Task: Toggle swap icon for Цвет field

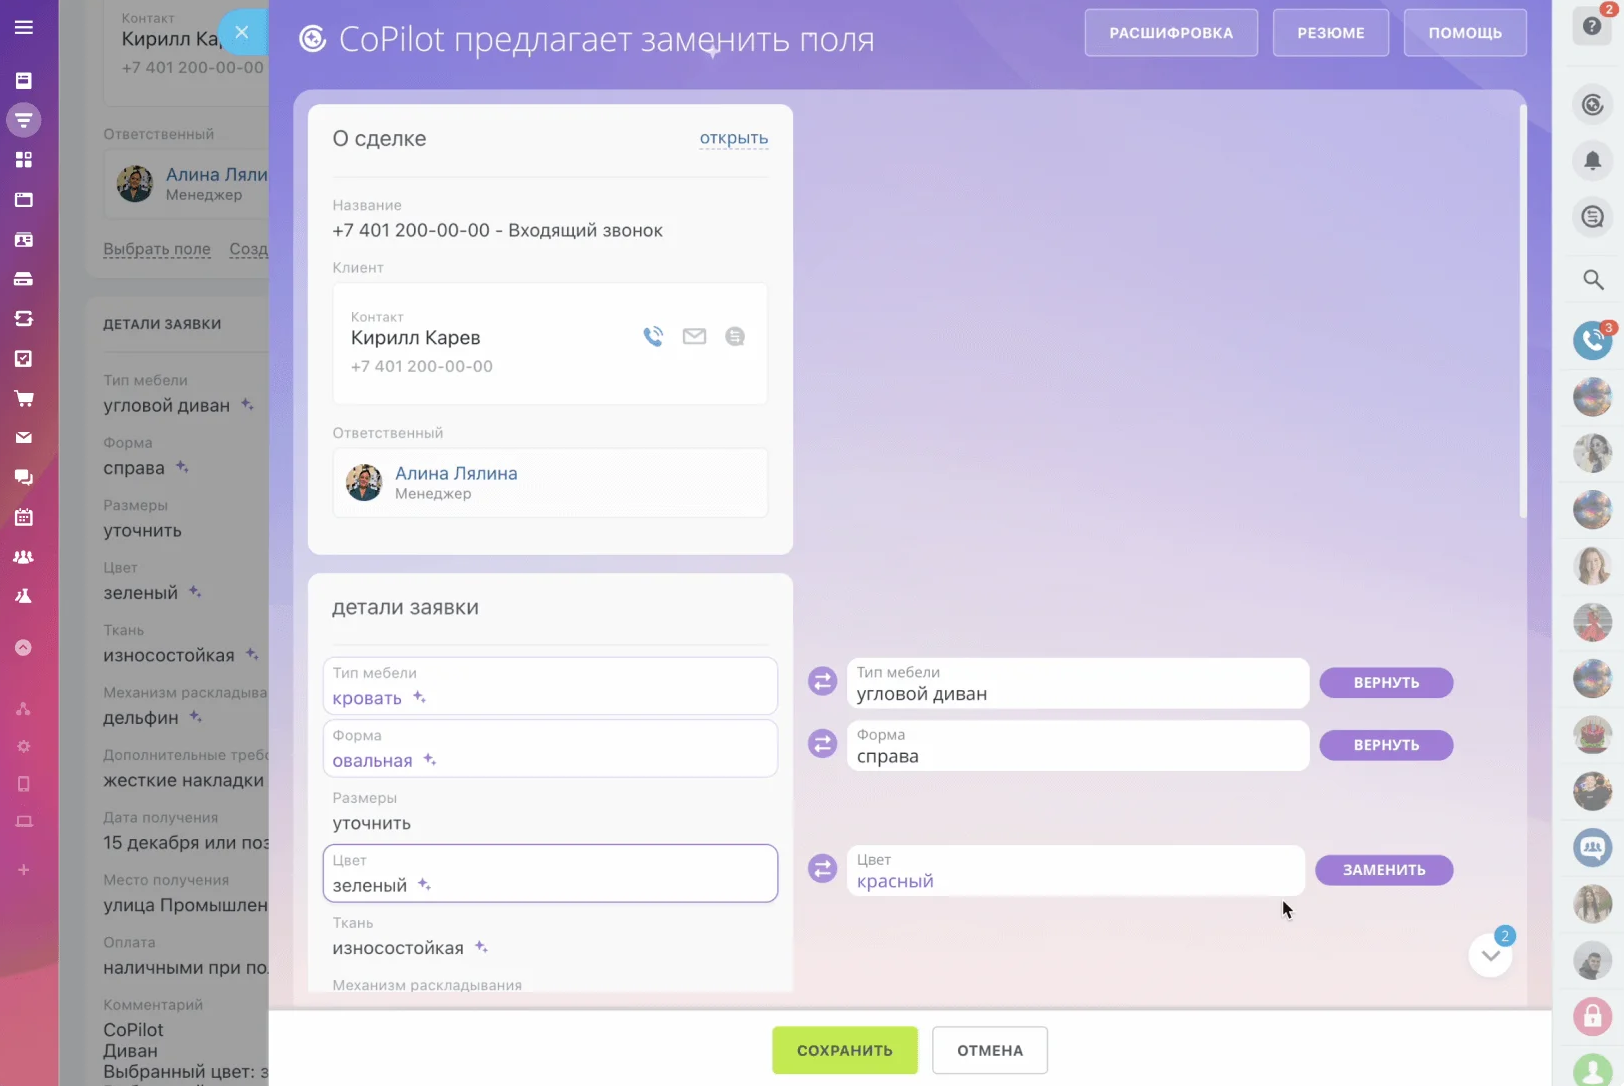Action: (x=822, y=869)
